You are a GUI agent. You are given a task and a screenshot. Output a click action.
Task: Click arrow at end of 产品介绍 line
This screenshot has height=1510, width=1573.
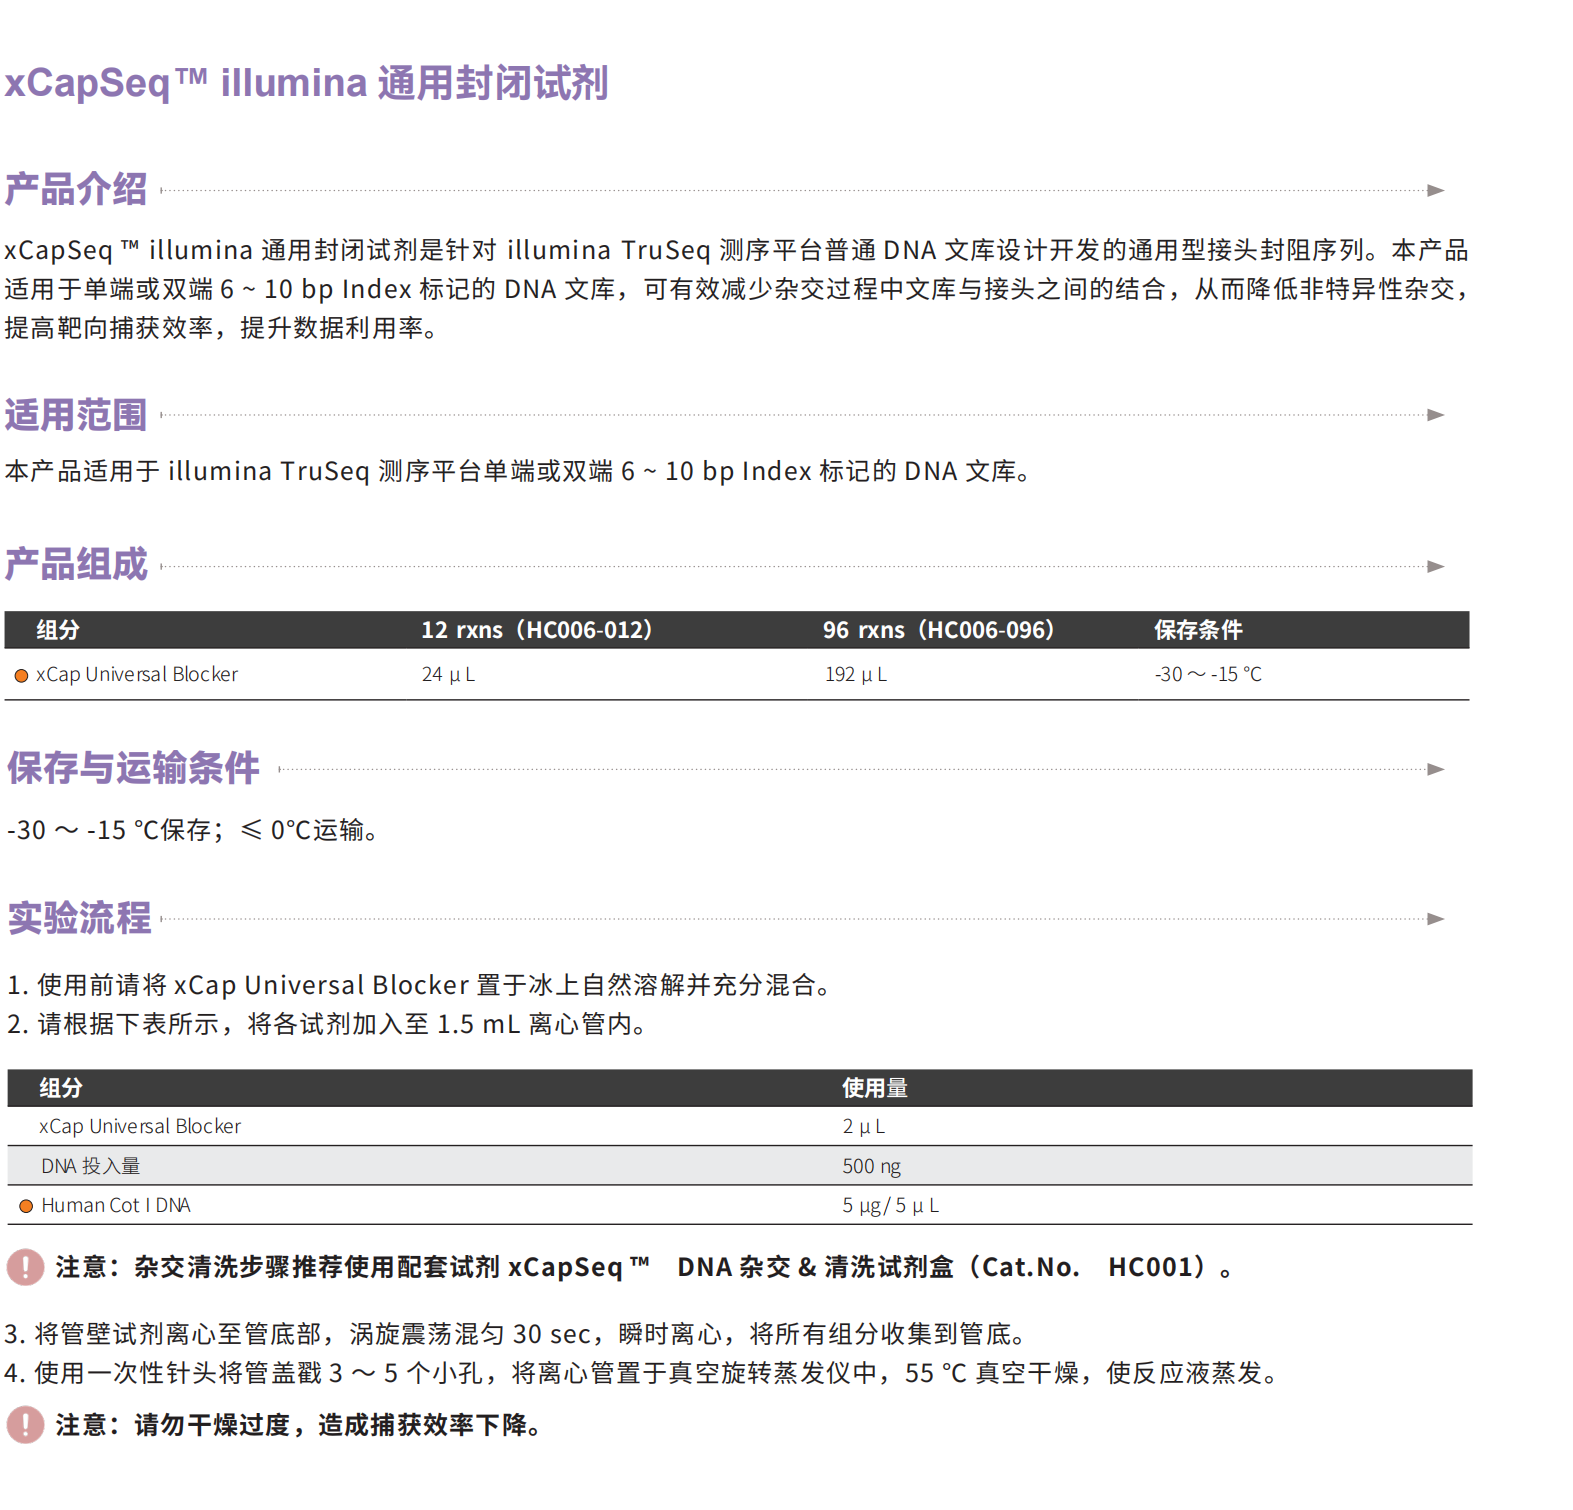(1436, 190)
